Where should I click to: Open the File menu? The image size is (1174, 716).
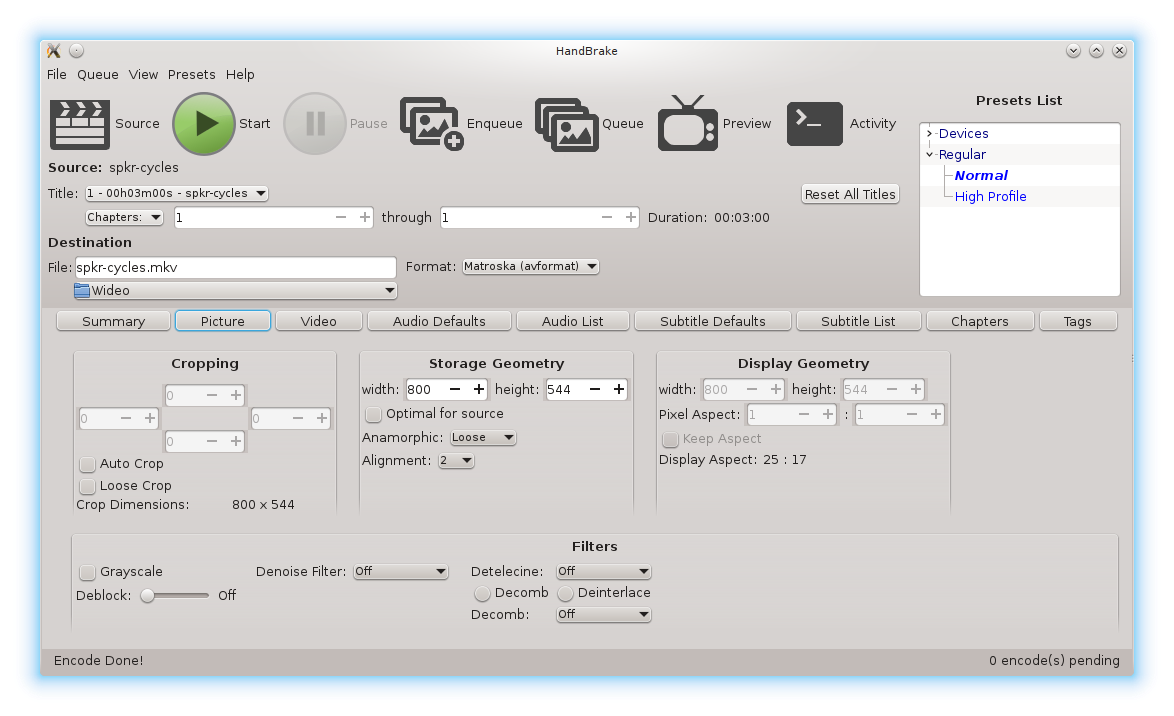57,74
